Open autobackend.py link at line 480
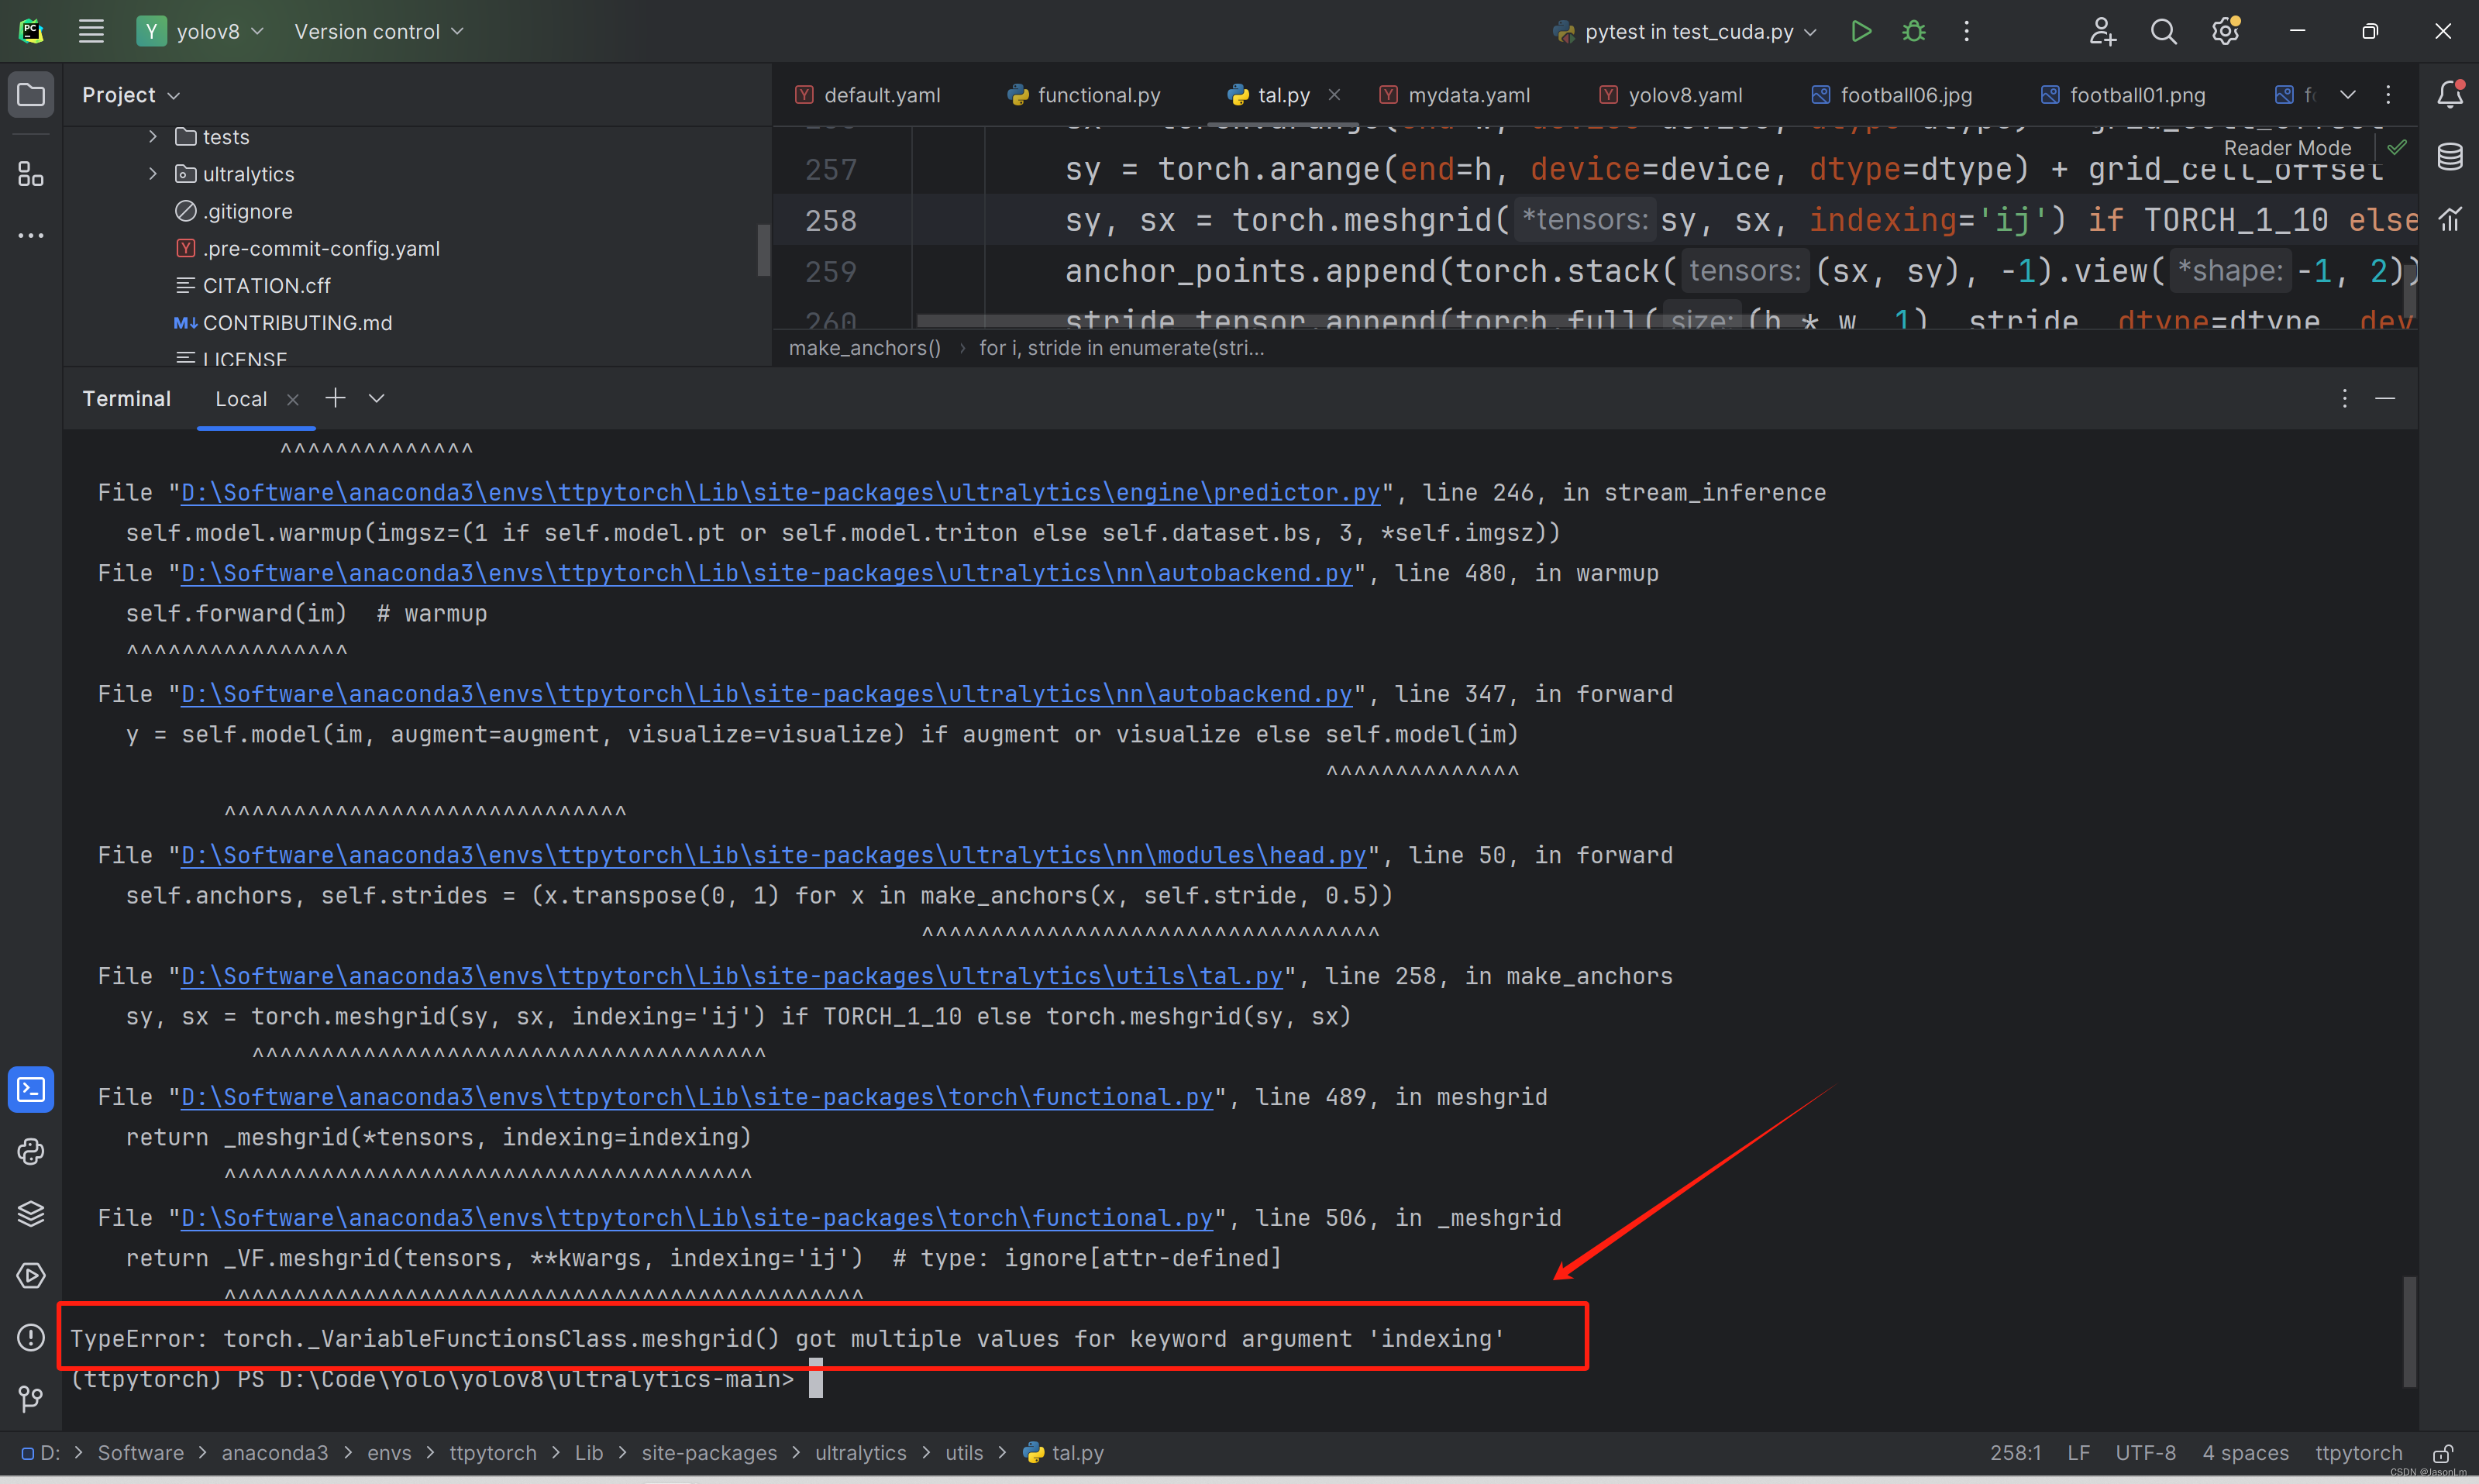The width and height of the screenshot is (2479, 1484). coord(766,573)
